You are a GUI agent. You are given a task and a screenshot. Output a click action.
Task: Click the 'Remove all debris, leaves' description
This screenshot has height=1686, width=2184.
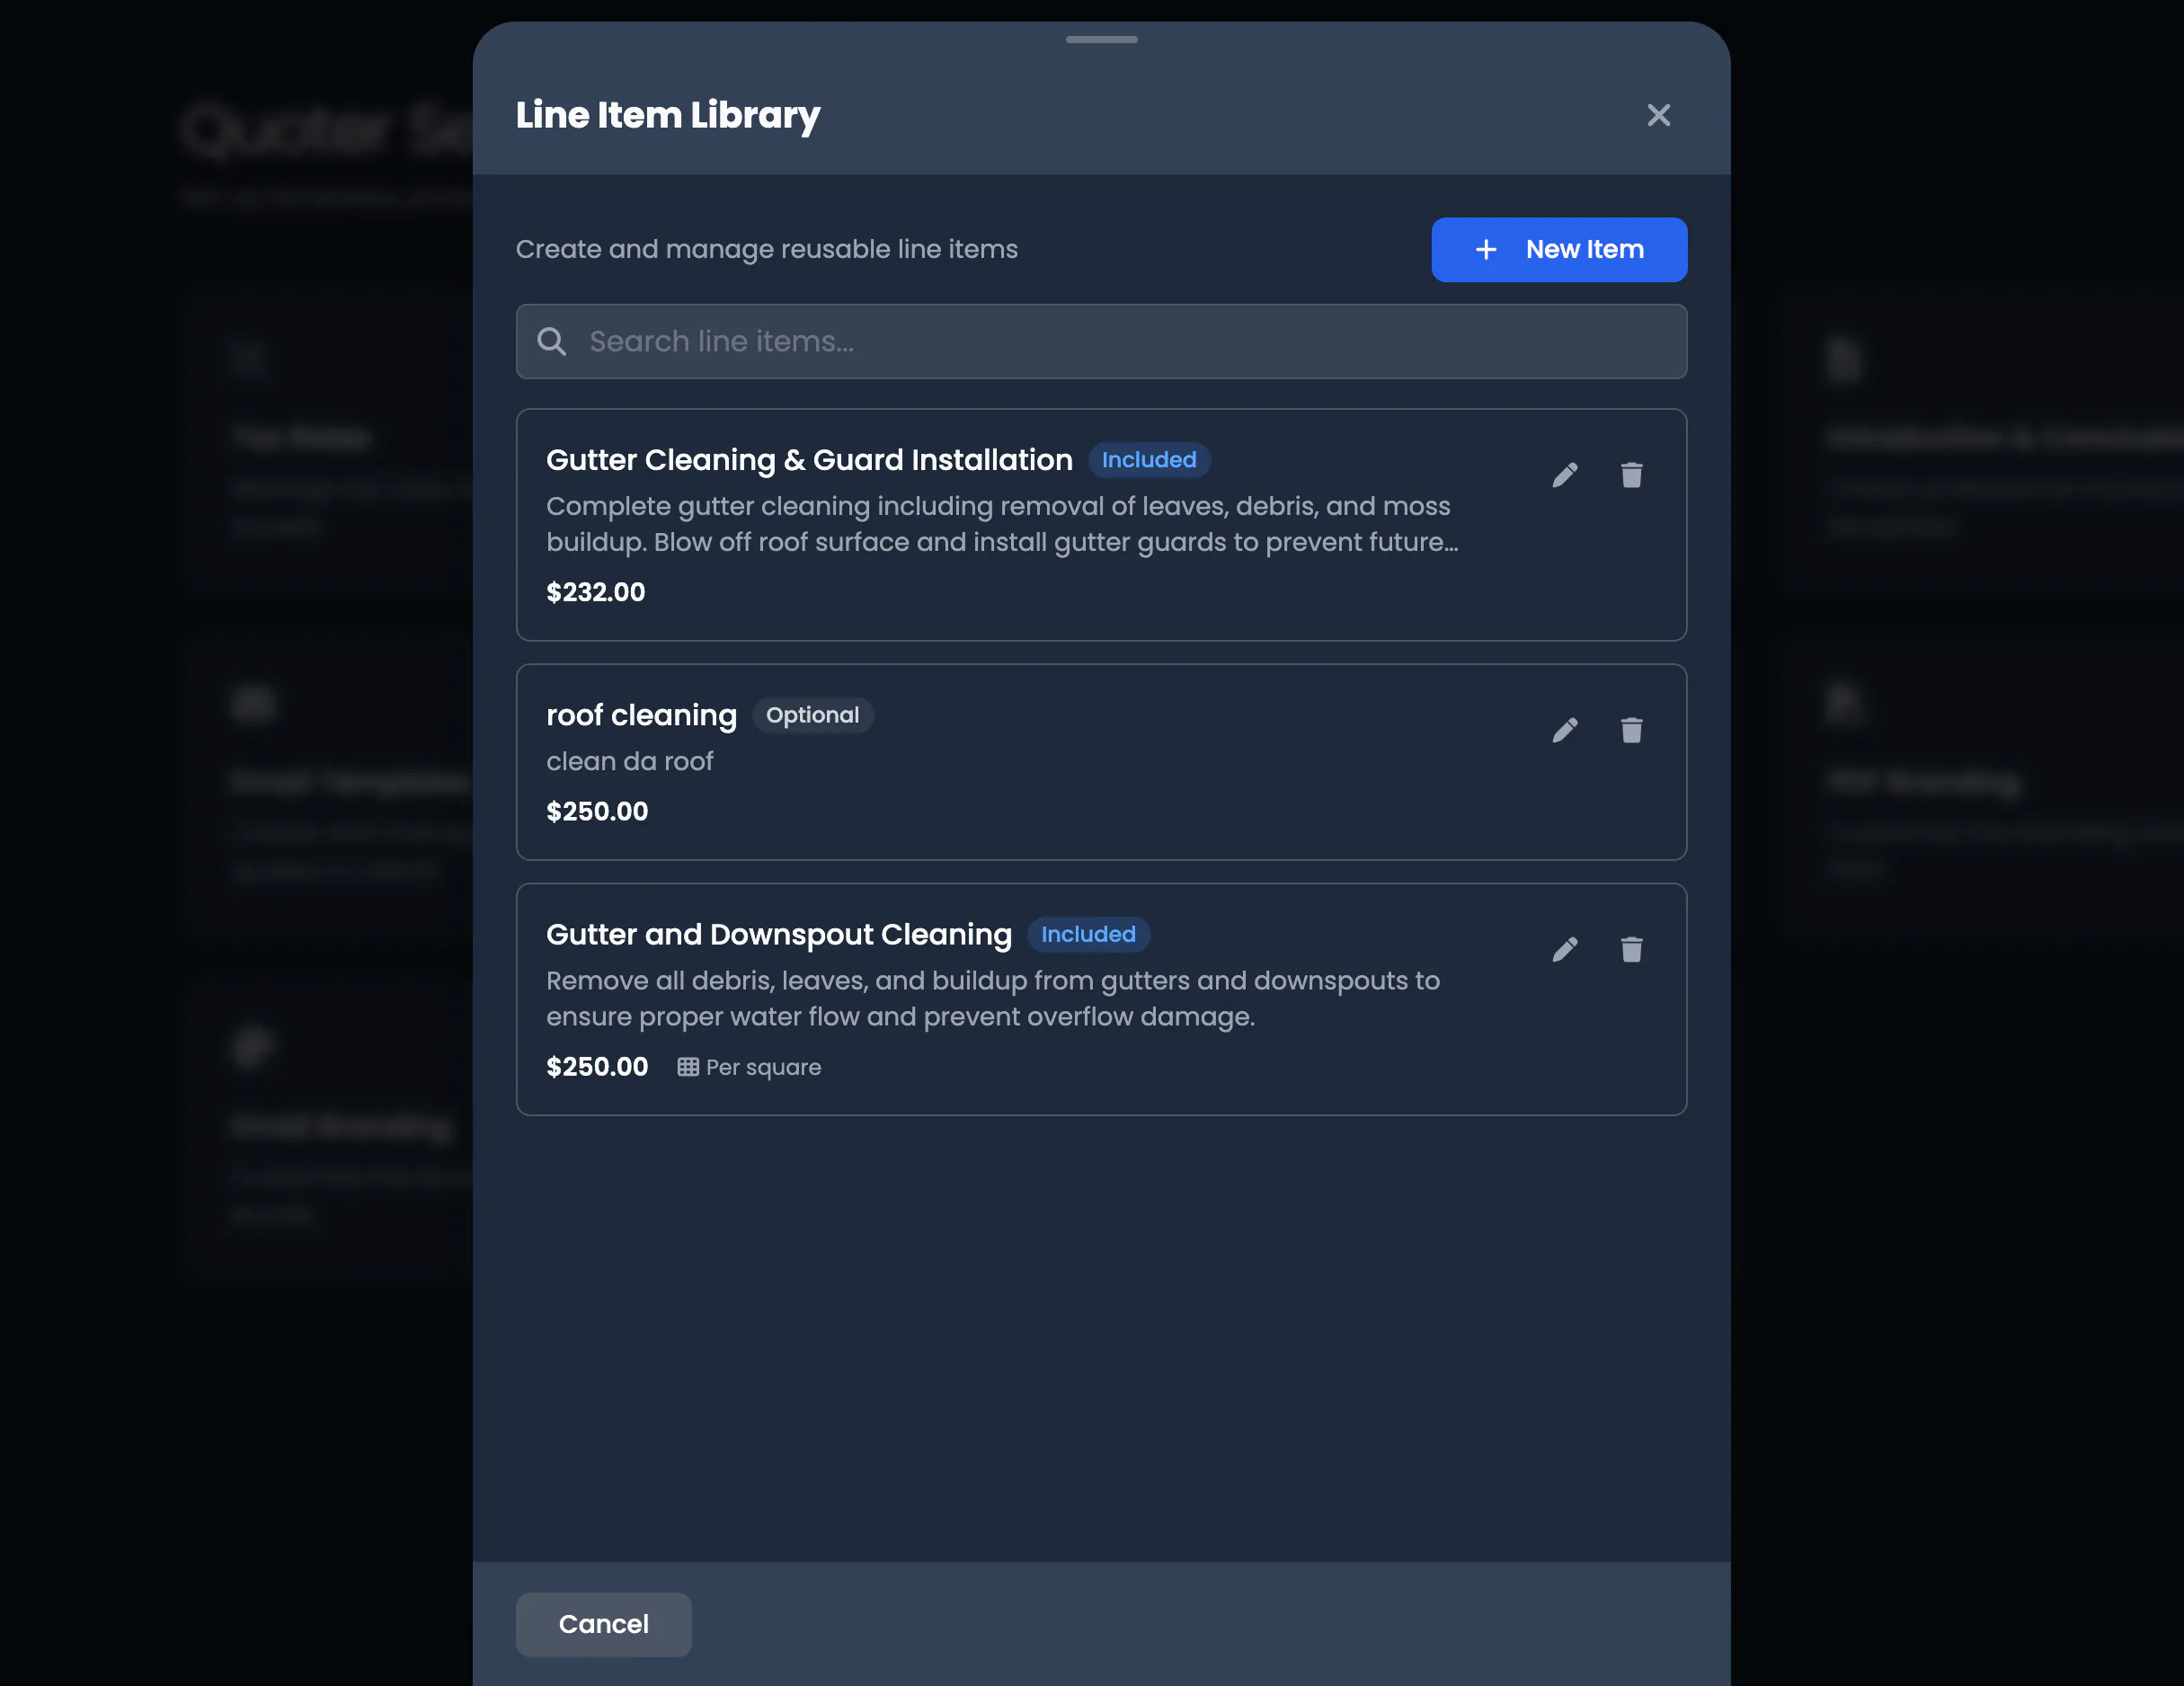pyautogui.click(x=993, y=999)
